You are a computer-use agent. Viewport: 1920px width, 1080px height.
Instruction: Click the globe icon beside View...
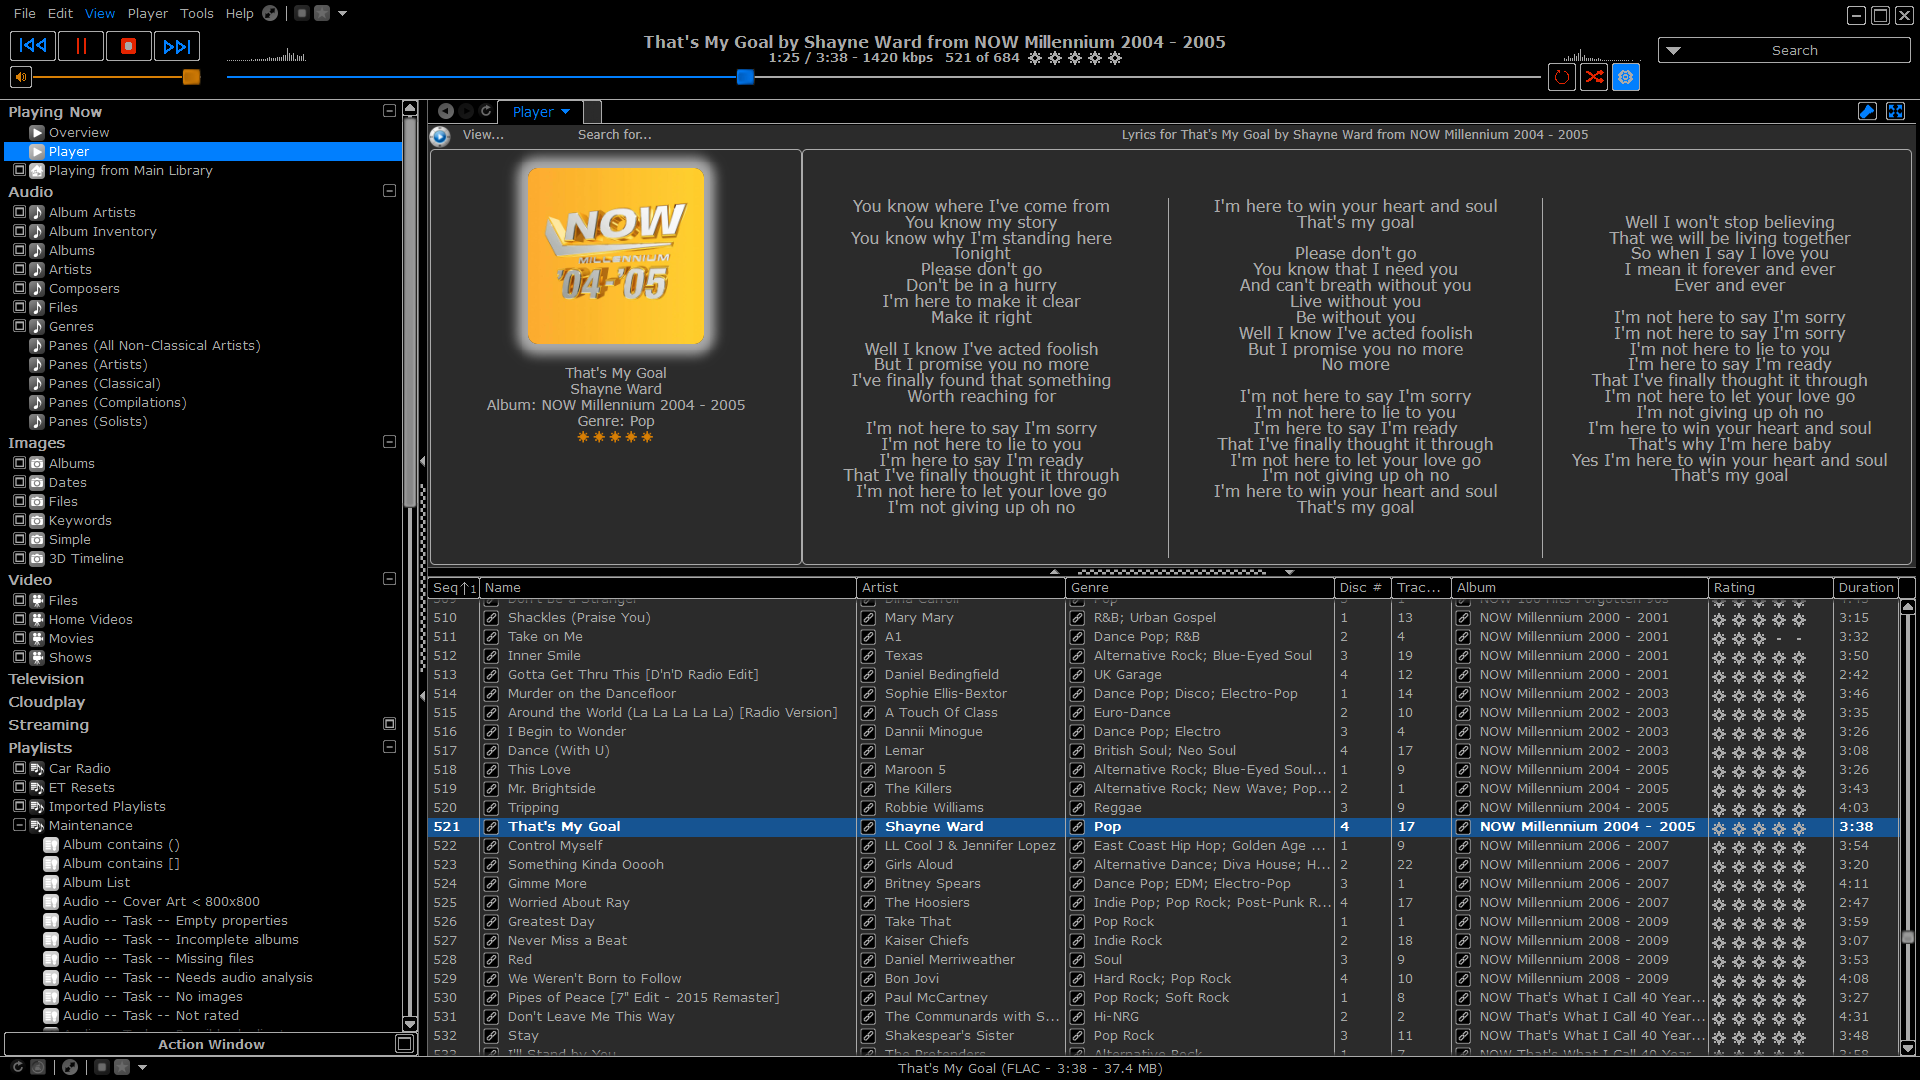coord(440,136)
